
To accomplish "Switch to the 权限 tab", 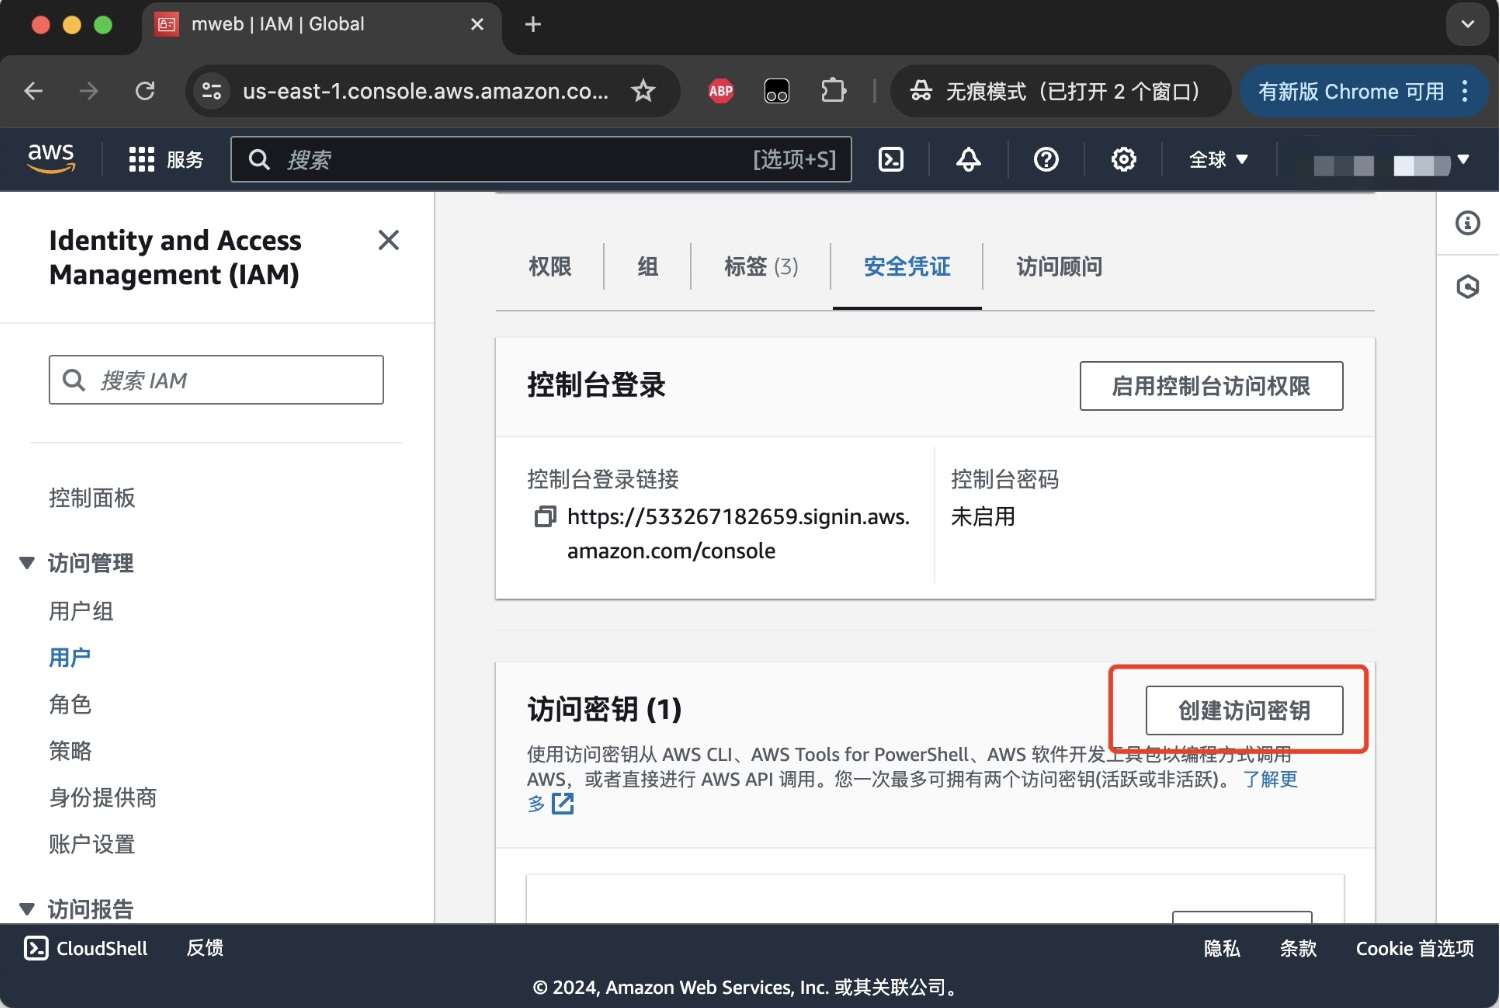I will click(549, 266).
